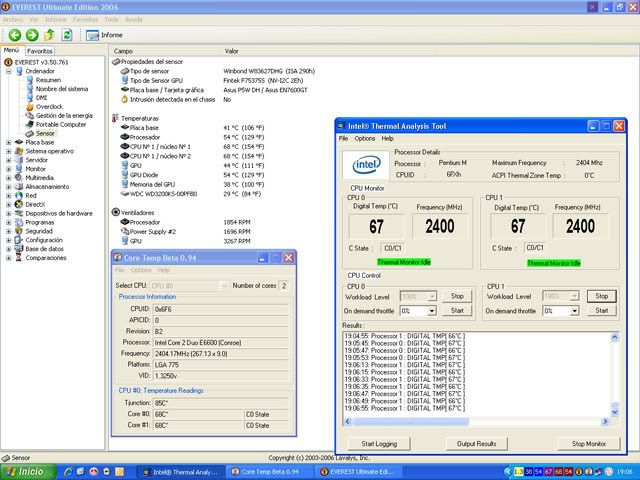Click the Campo column header

[x=166, y=51]
